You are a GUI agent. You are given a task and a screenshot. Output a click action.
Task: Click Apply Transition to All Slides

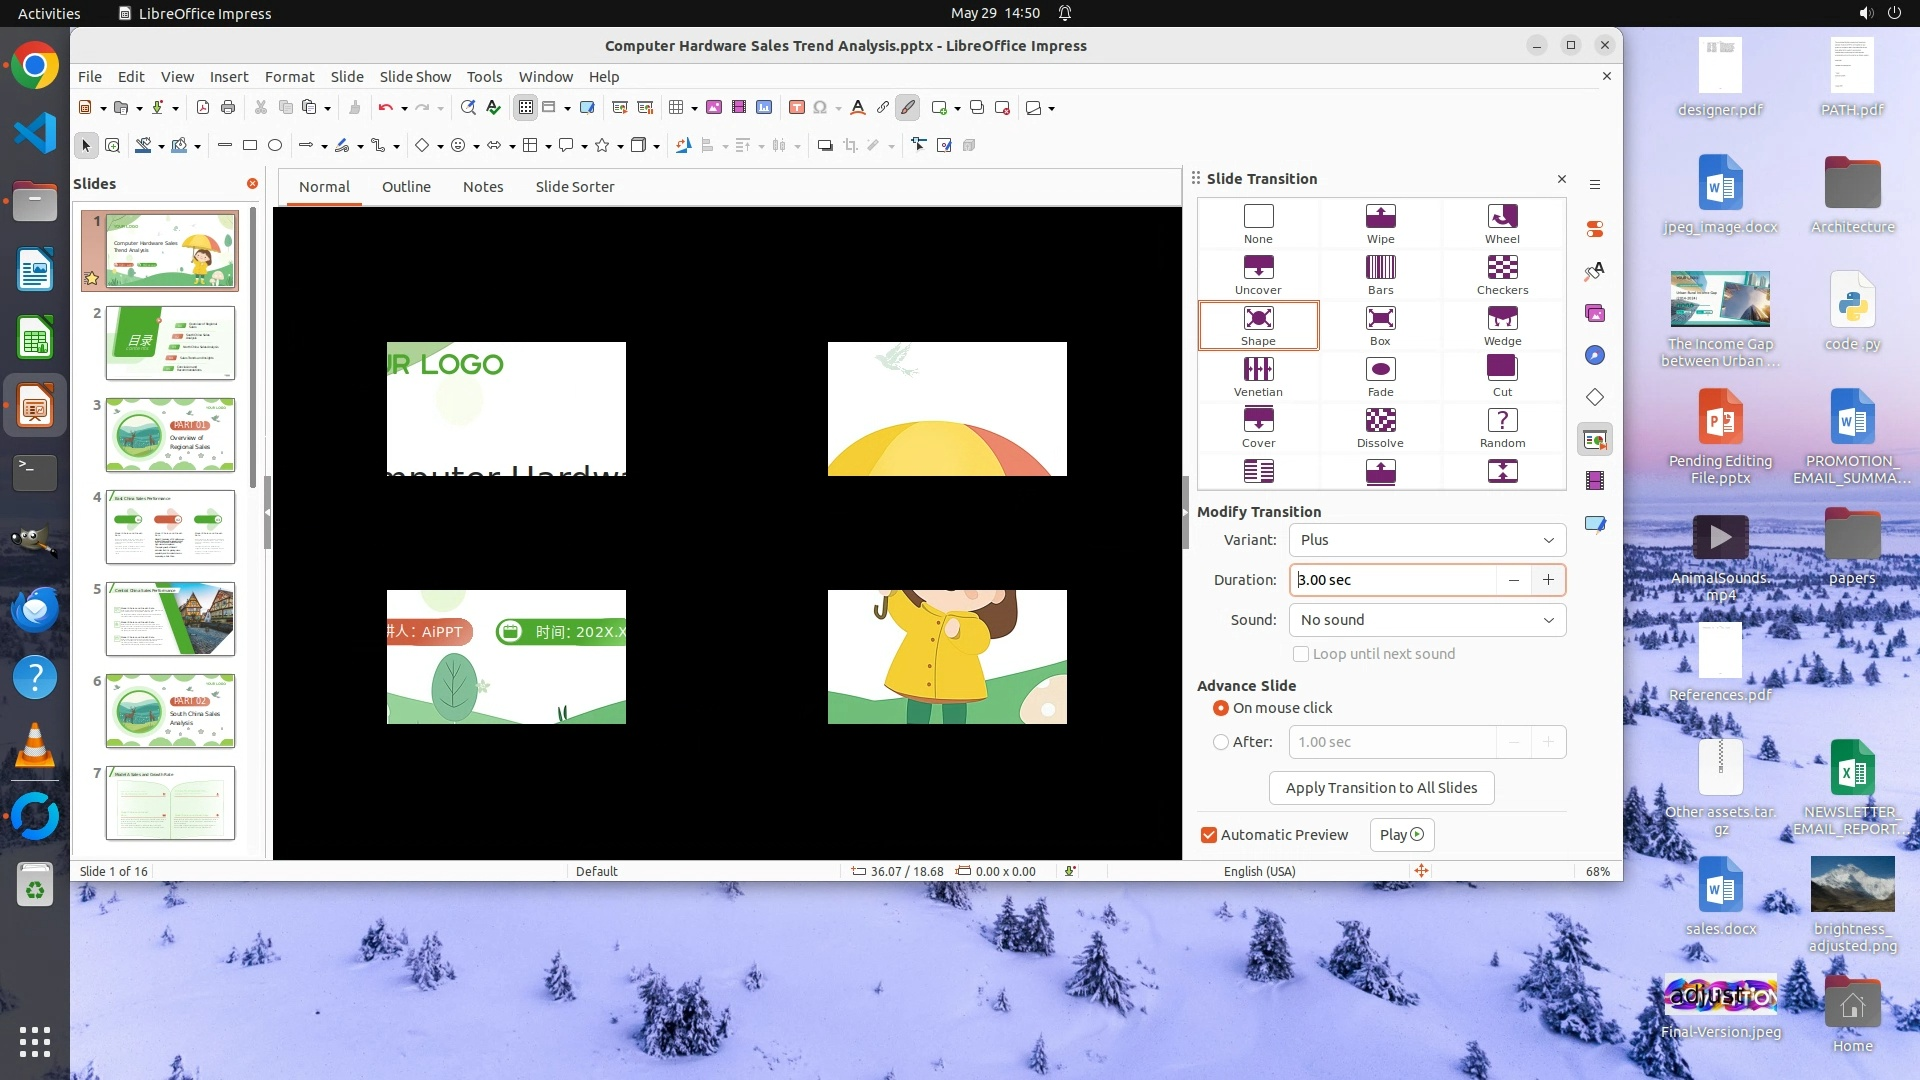[1381, 788]
